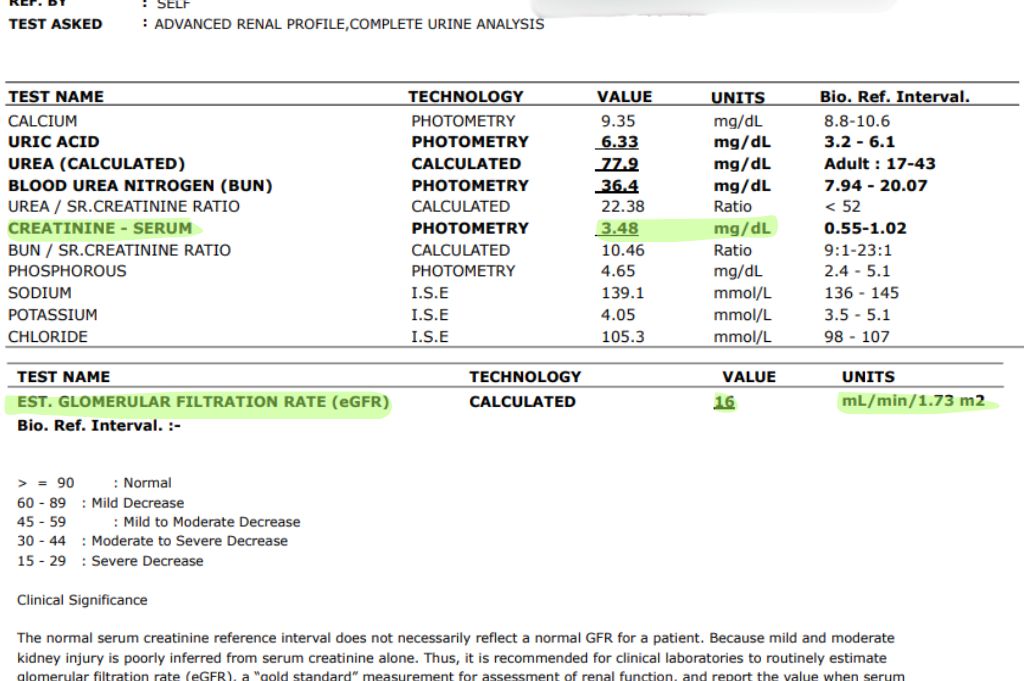Image resolution: width=1024 pixels, height=681 pixels.
Task: Click the Clinical Significance heading
Action: 82,600
